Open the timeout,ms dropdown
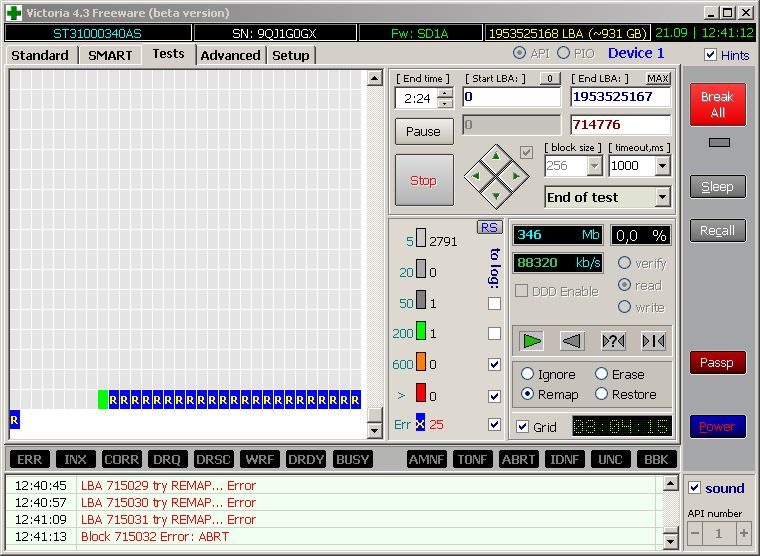 point(663,166)
